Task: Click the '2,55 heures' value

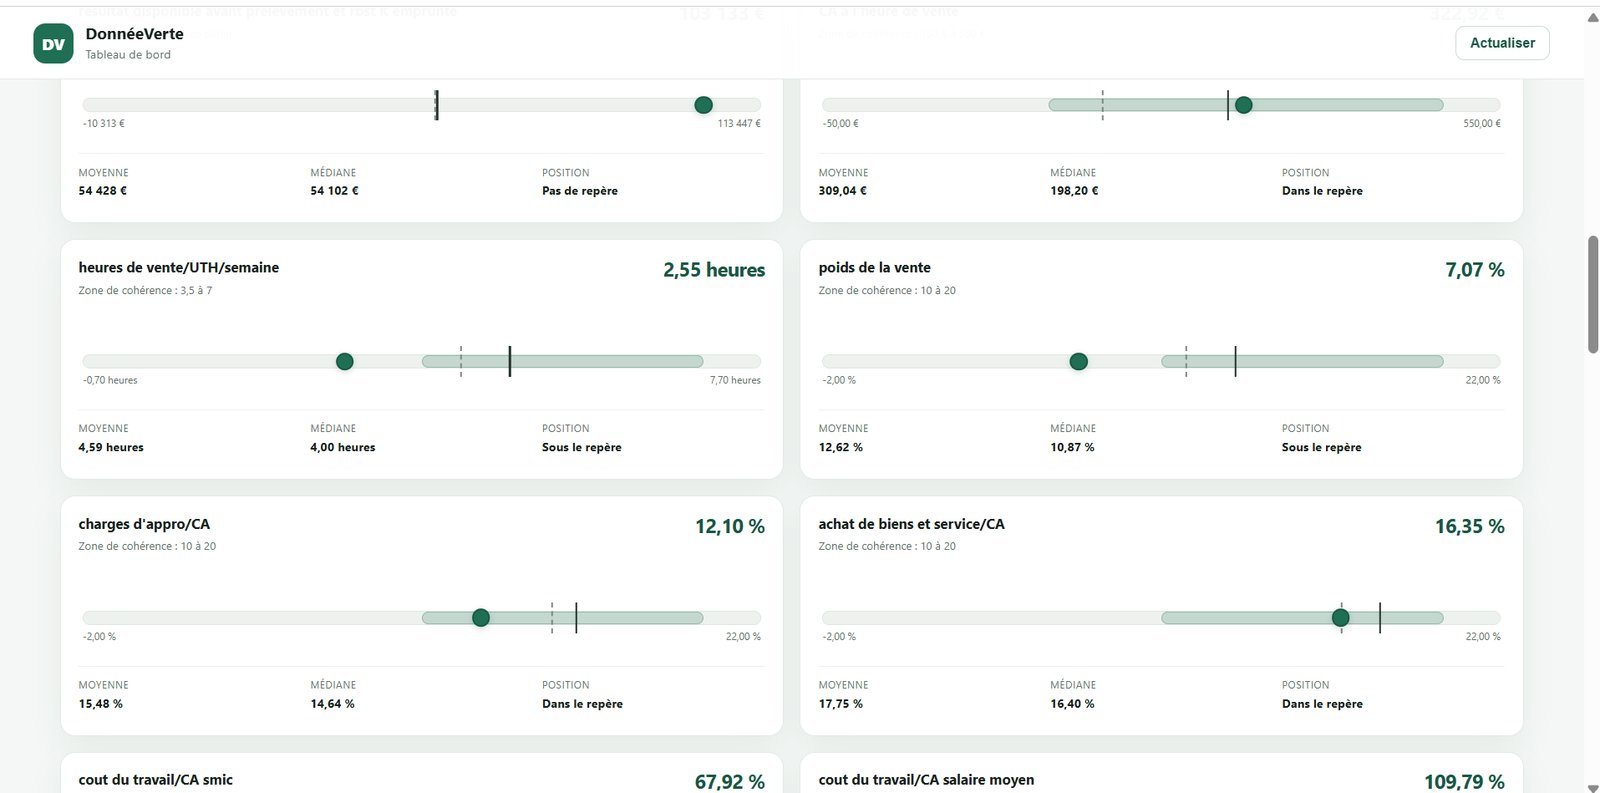Action: click(714, 270)
